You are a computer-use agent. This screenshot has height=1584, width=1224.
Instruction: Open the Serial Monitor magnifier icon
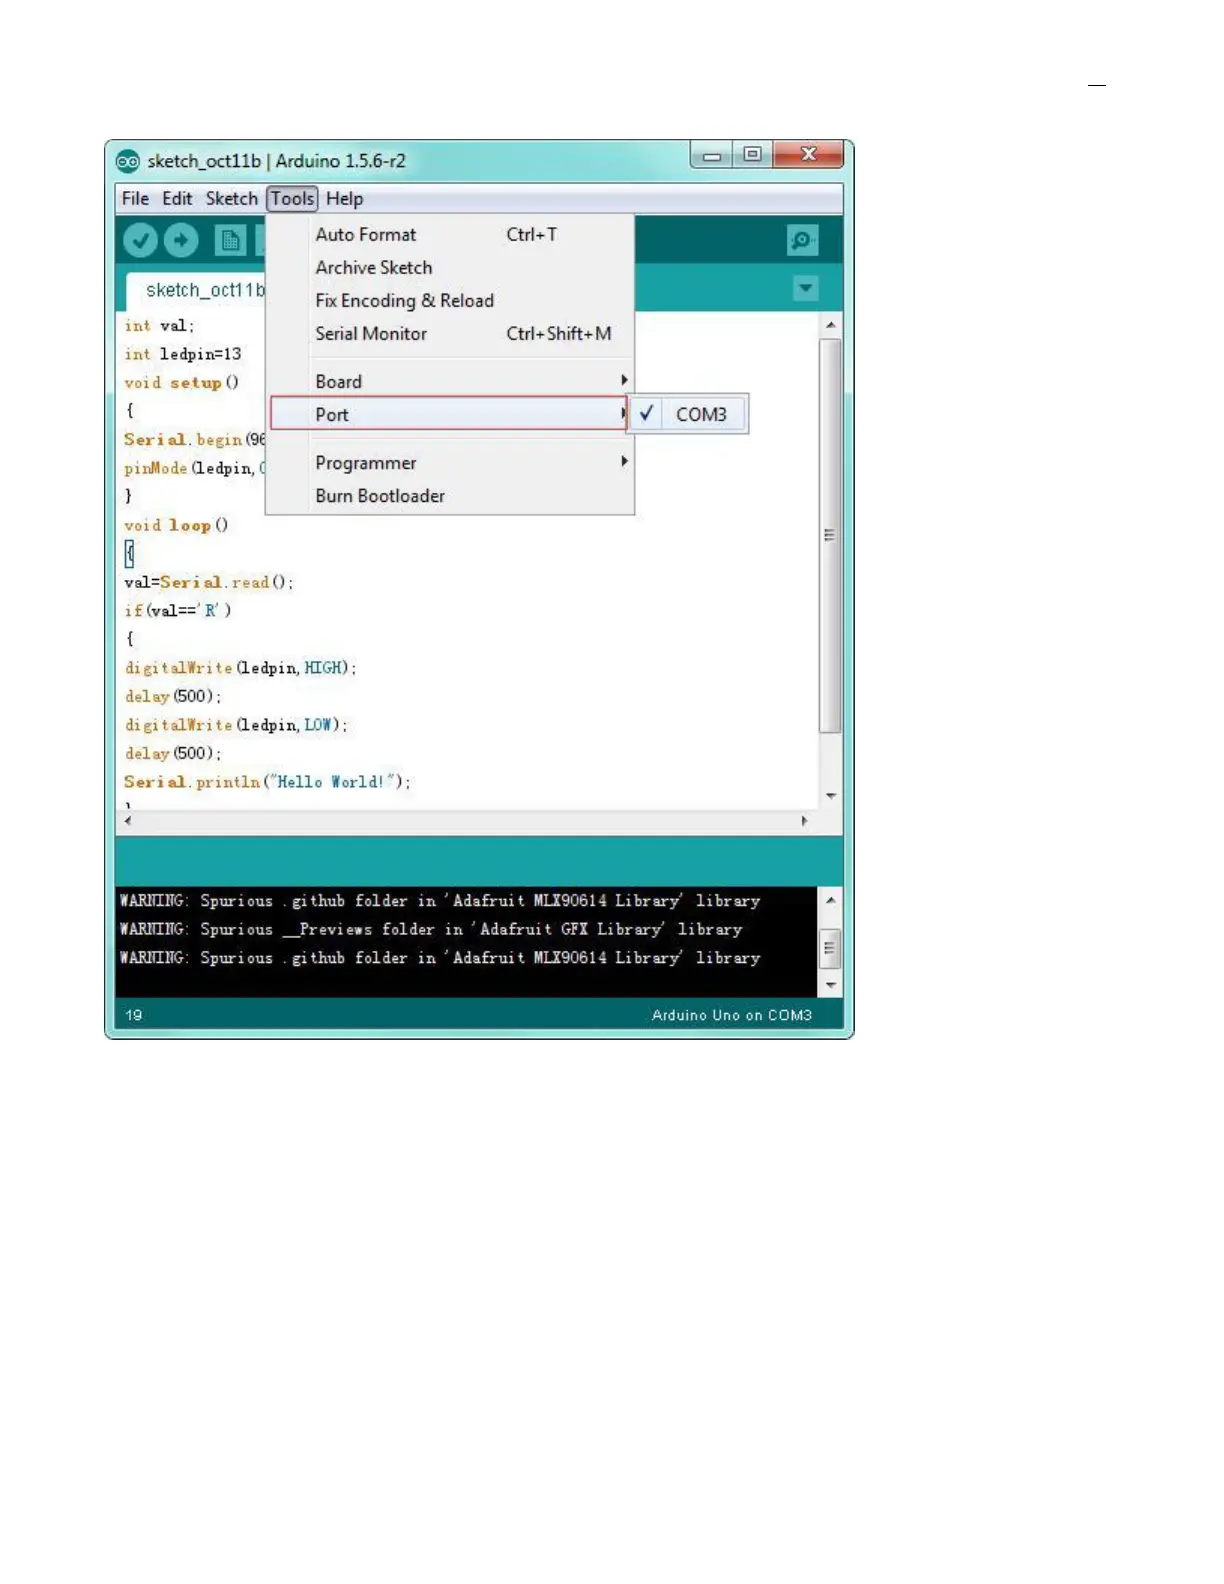(802, 240)
